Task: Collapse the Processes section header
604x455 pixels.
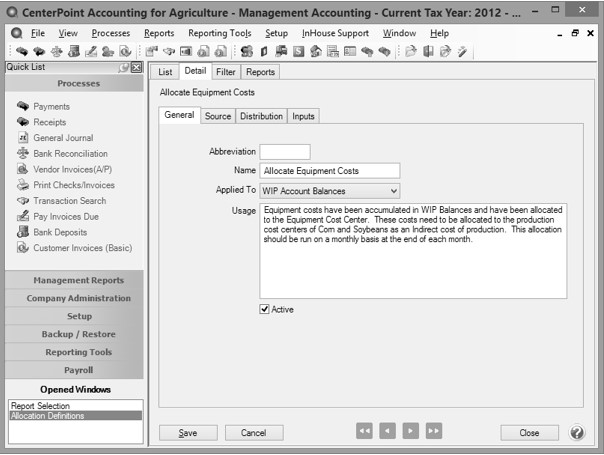Action: (74, 83)
